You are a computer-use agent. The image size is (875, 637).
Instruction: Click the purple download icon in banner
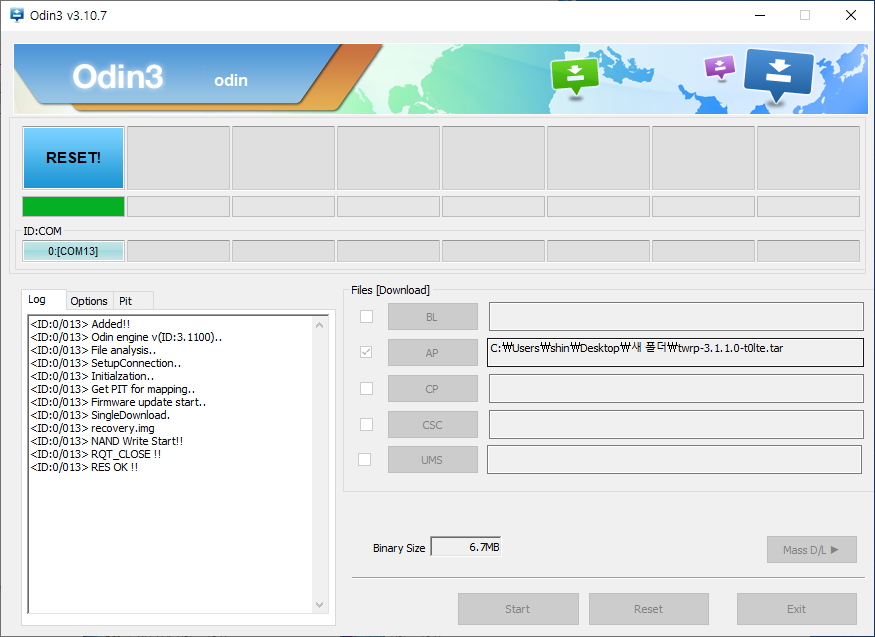pos(720,68)
